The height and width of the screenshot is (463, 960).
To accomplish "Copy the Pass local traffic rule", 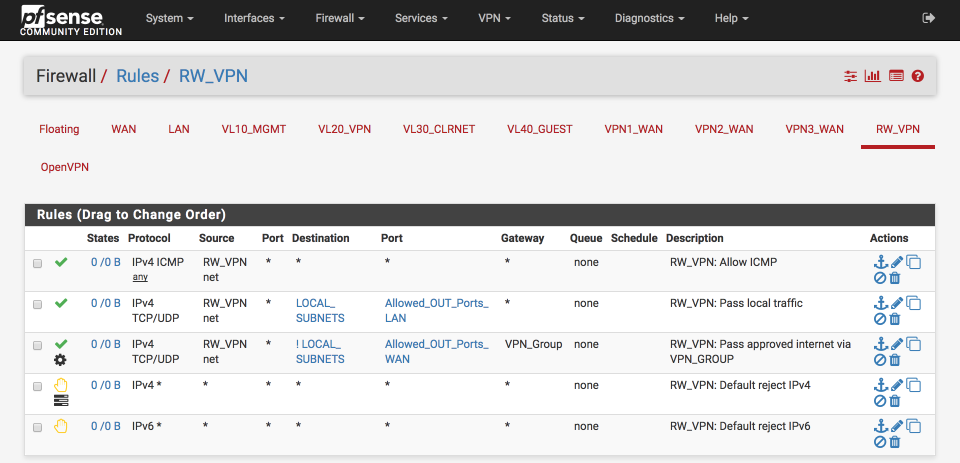I will [913, 303].
